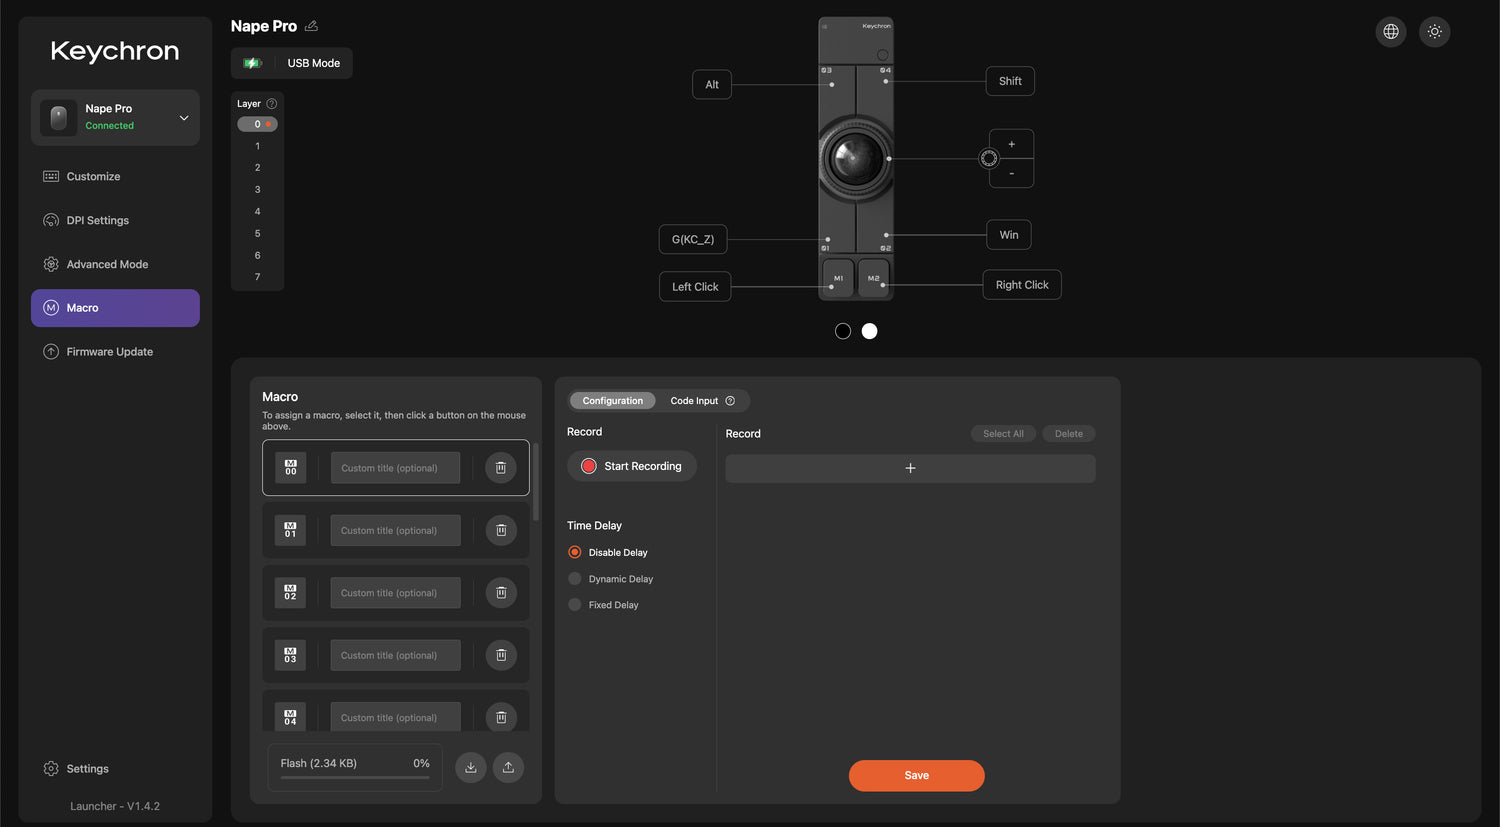The height and width of the screenshot is (827, 1500).
Task: Click the edit pencil next to Nape Pro title
Action: [x=311, y=26]
